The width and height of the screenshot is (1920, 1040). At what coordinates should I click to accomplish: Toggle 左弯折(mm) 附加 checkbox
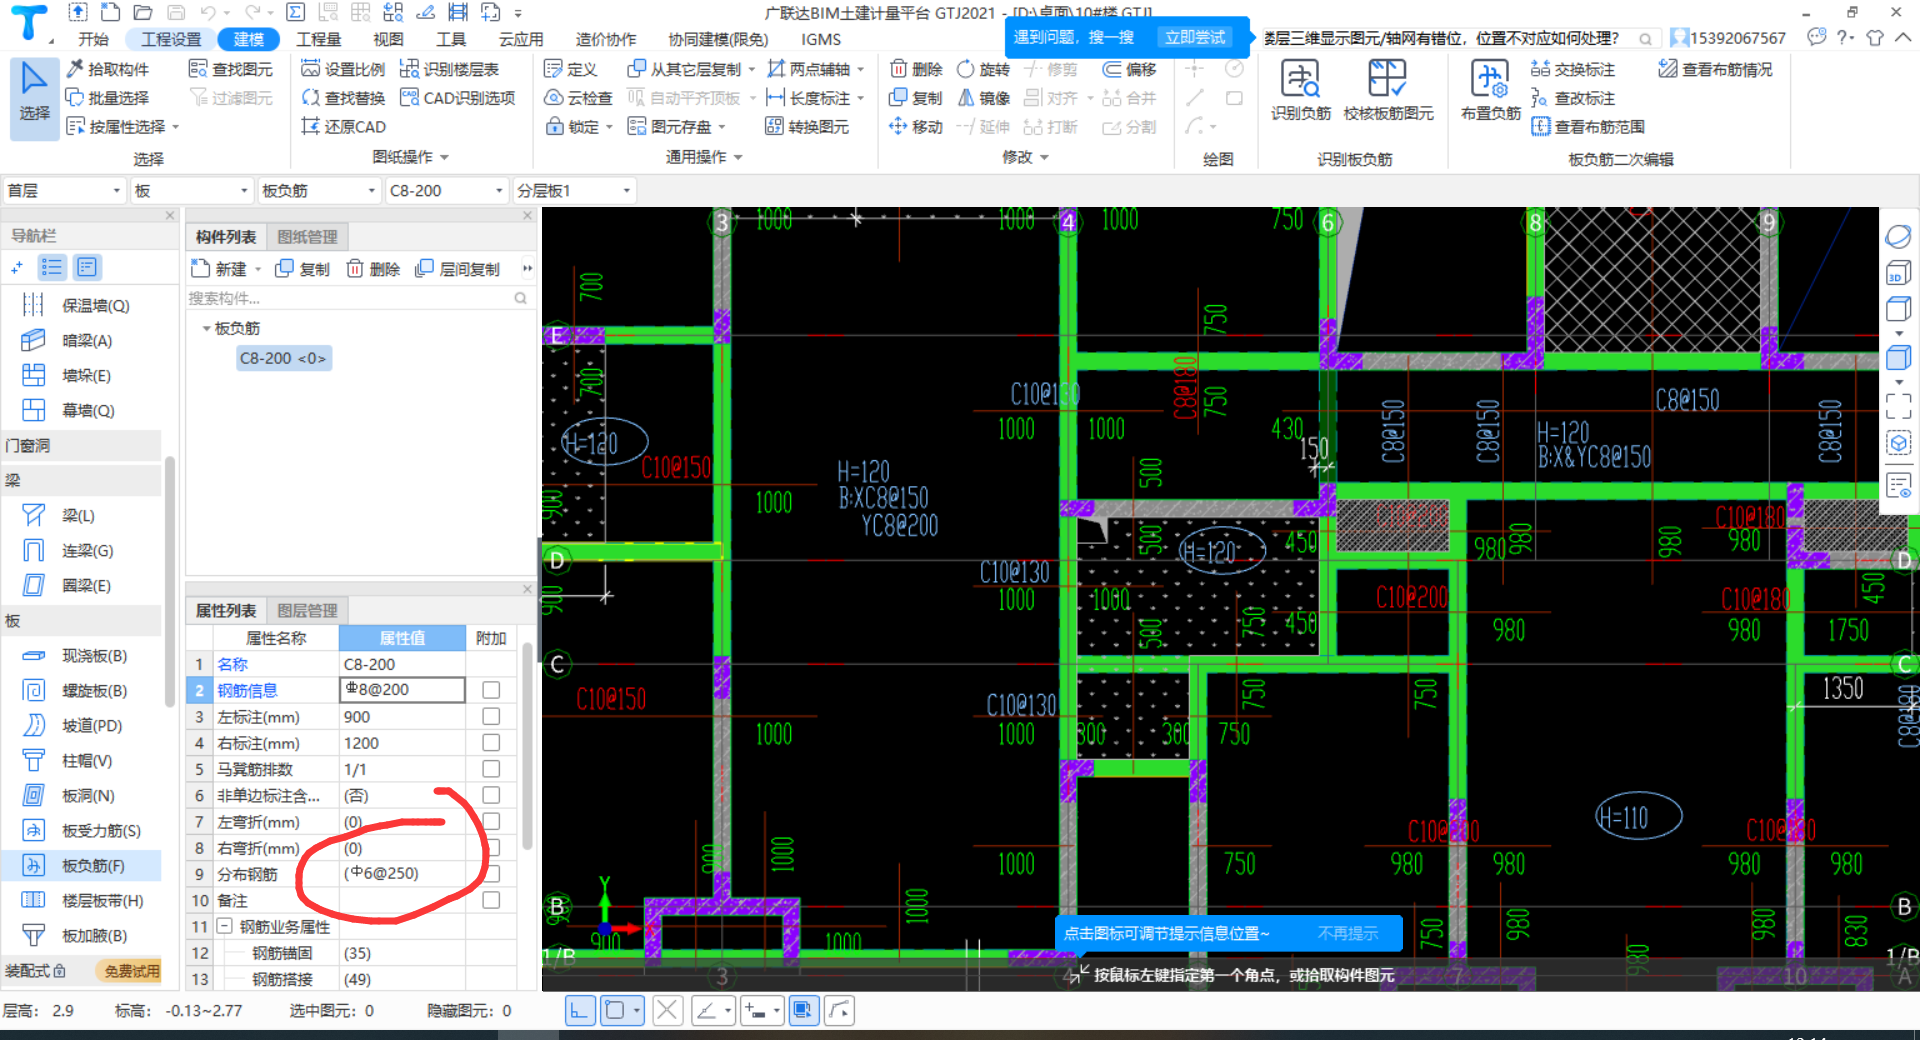click(x=491, y=821)
